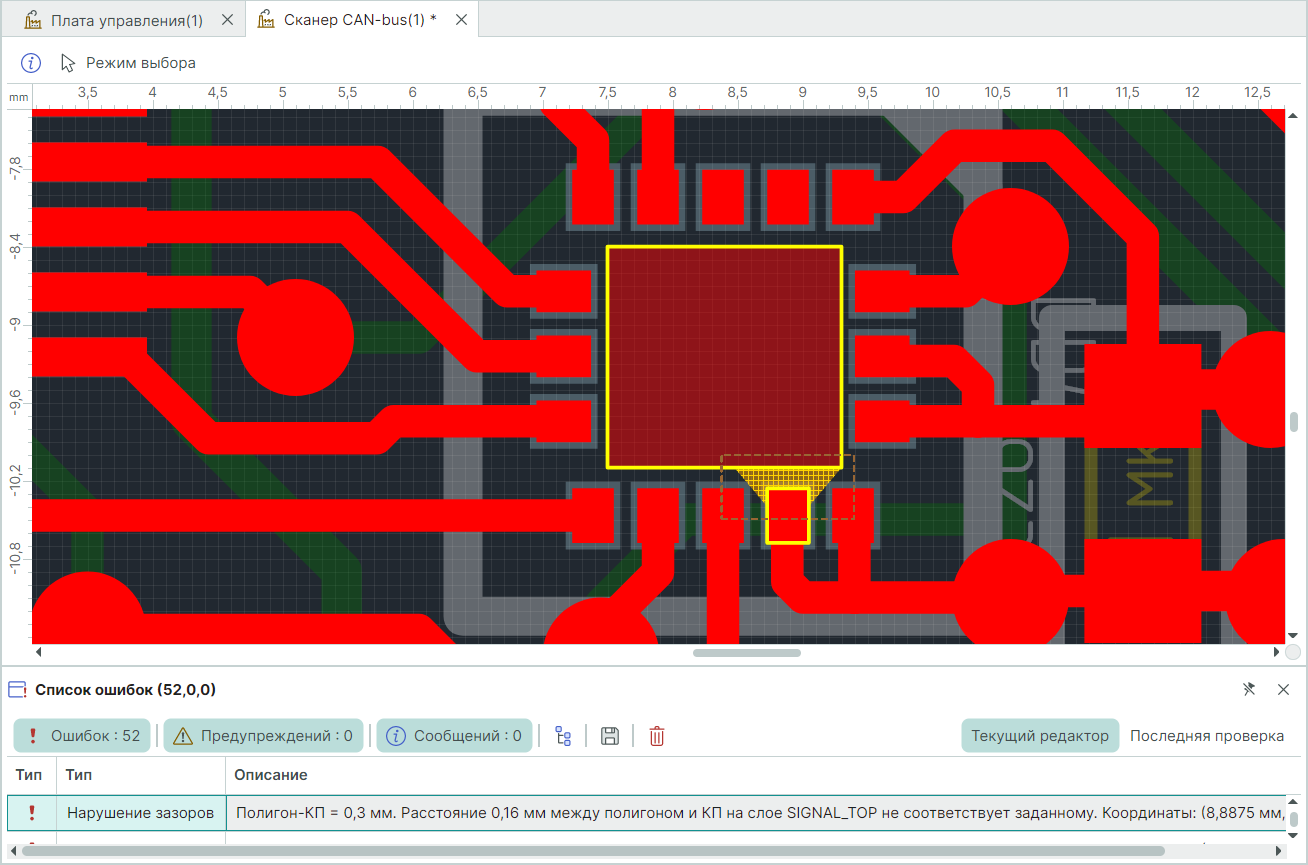Close the Сканер CAN-bus(1) tab
This screenshot has width=1308, height=865.
point(461,19)
